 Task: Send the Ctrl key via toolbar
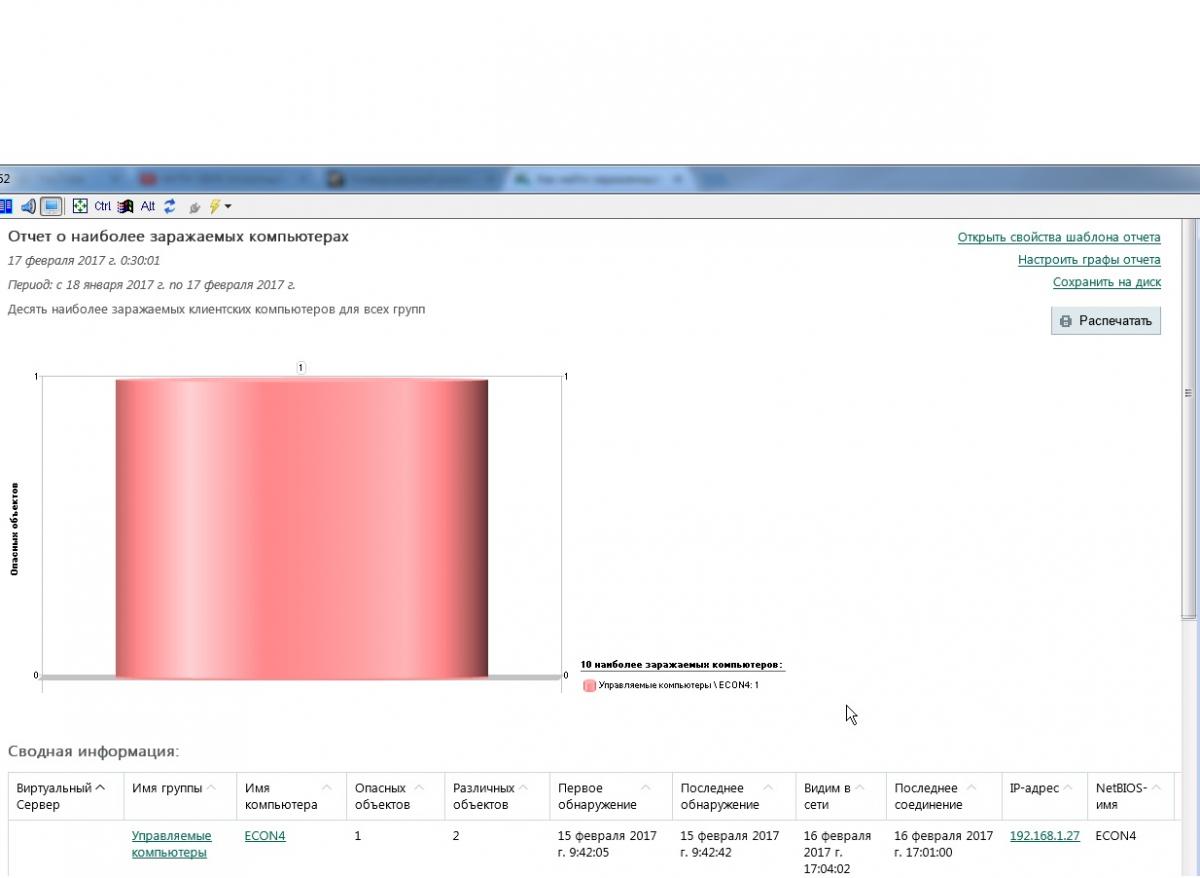click(103, 206)
